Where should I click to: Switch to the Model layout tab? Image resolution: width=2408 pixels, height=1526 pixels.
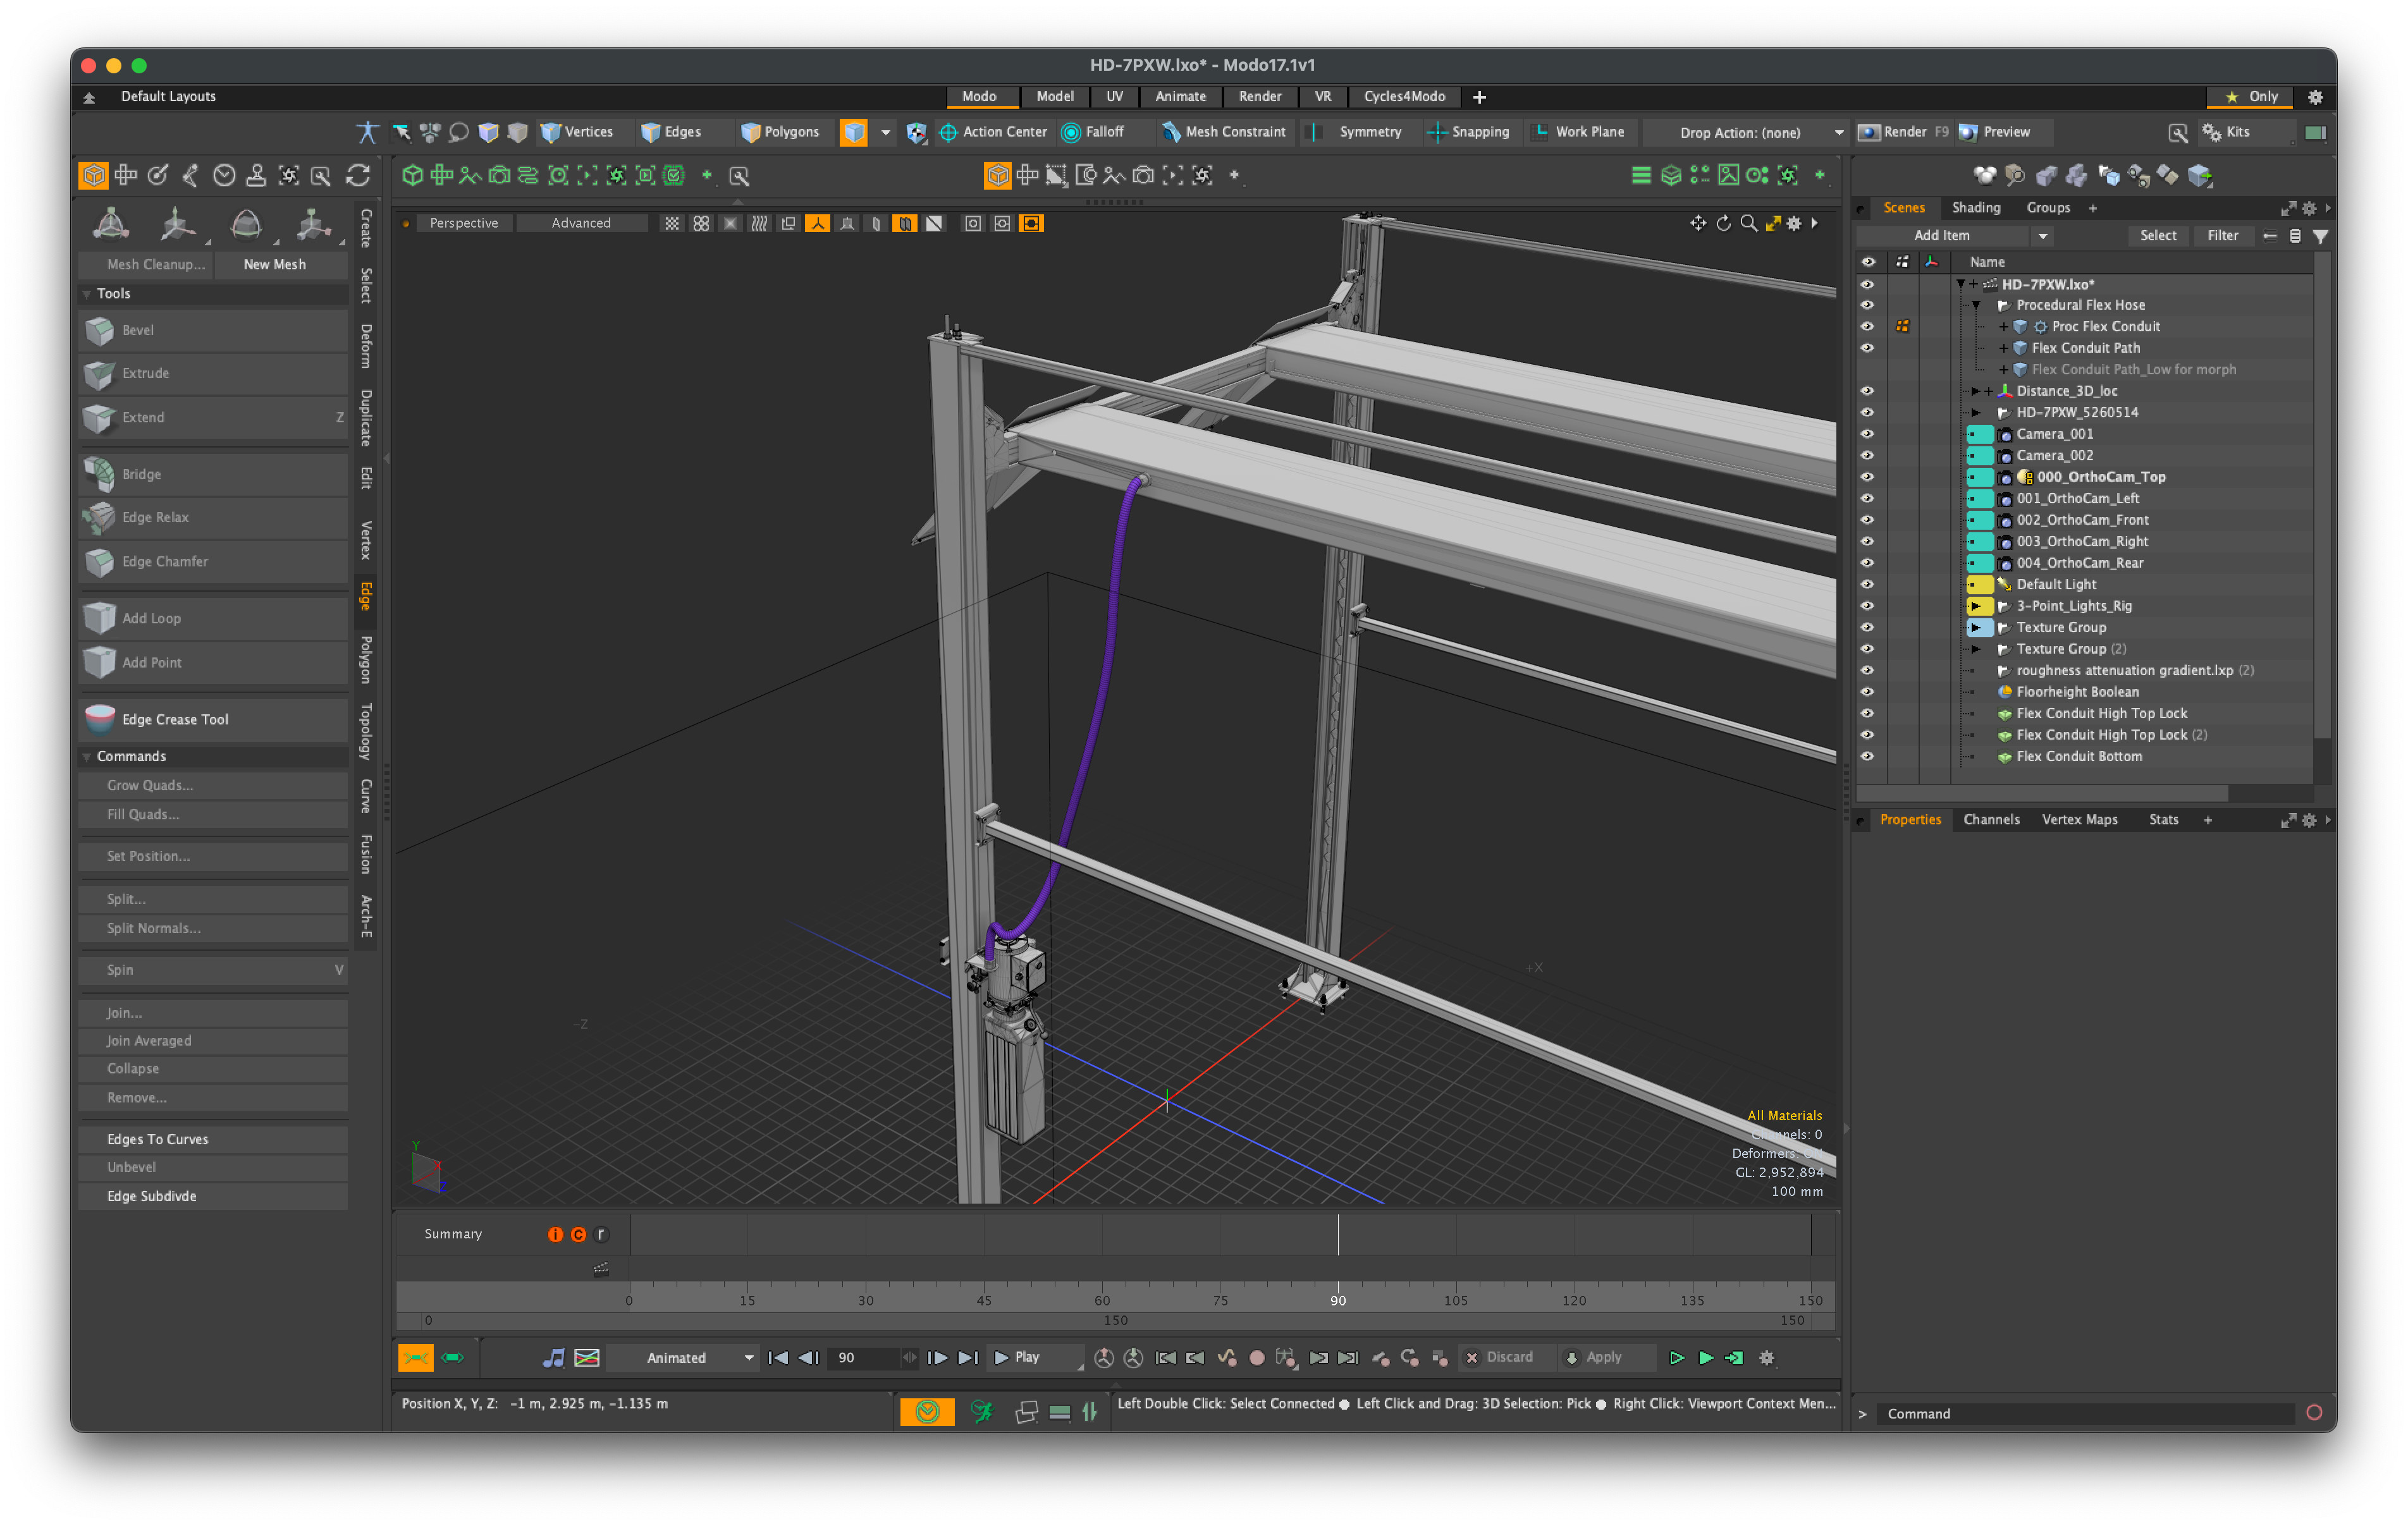tap(1055, 97)
